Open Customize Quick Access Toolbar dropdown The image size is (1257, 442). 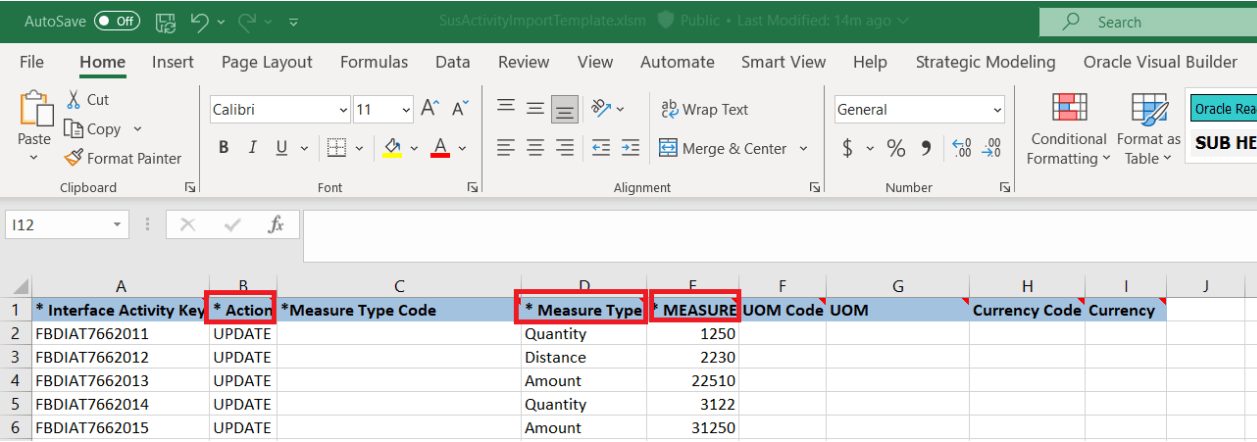[293, 21]
